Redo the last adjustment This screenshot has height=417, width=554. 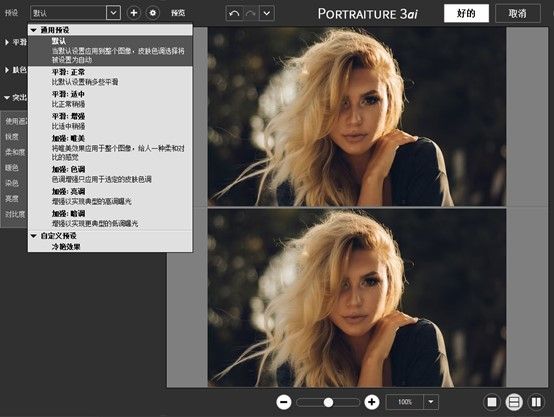coord(251,14)
